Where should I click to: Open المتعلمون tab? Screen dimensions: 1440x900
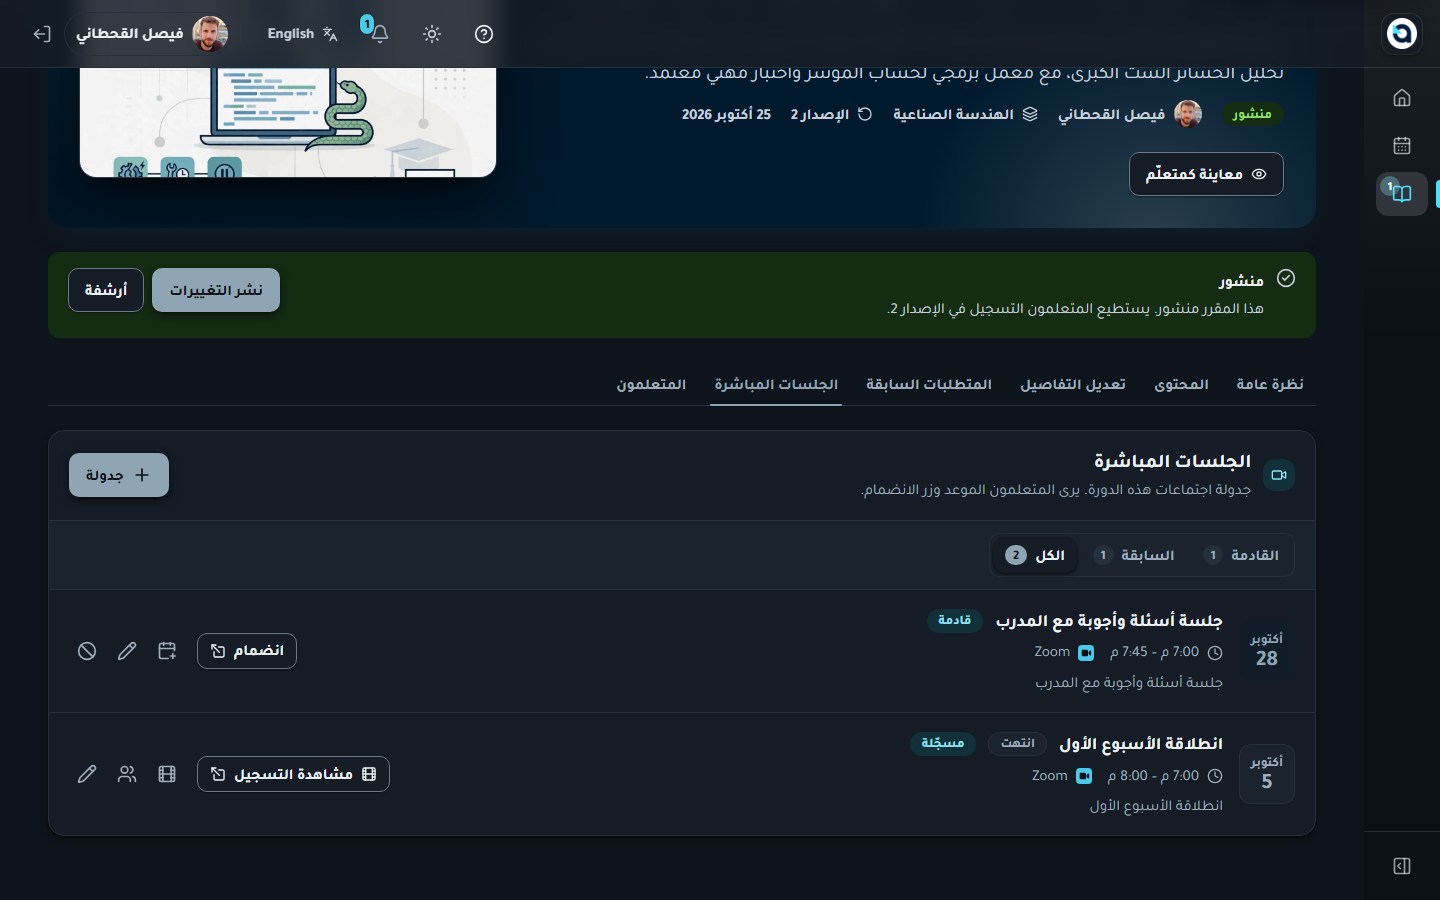[x=651, y=385]
